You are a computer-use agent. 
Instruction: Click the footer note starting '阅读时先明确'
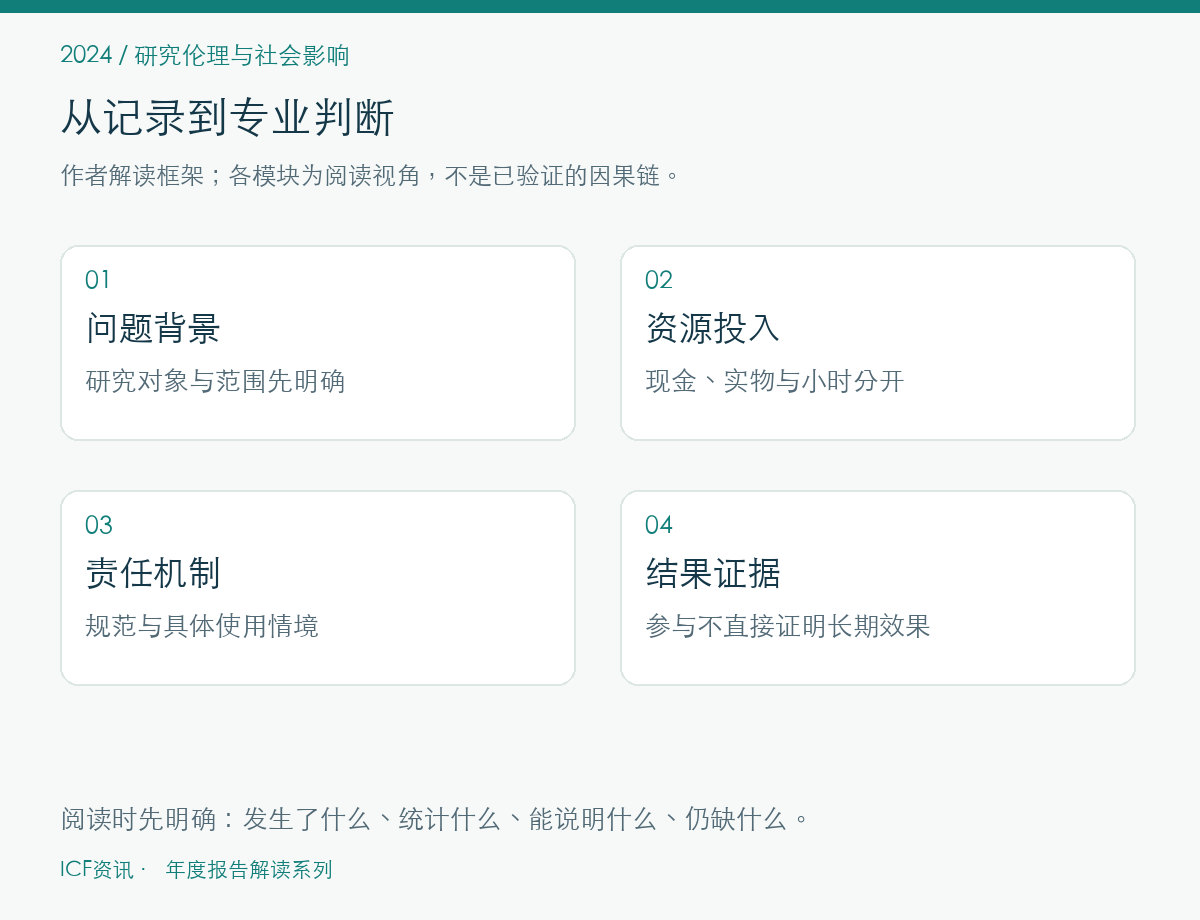tap(435, 819)
